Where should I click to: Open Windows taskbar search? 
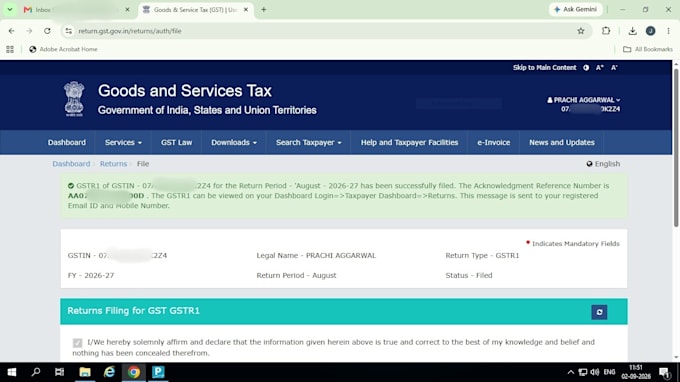pos(36,372)
